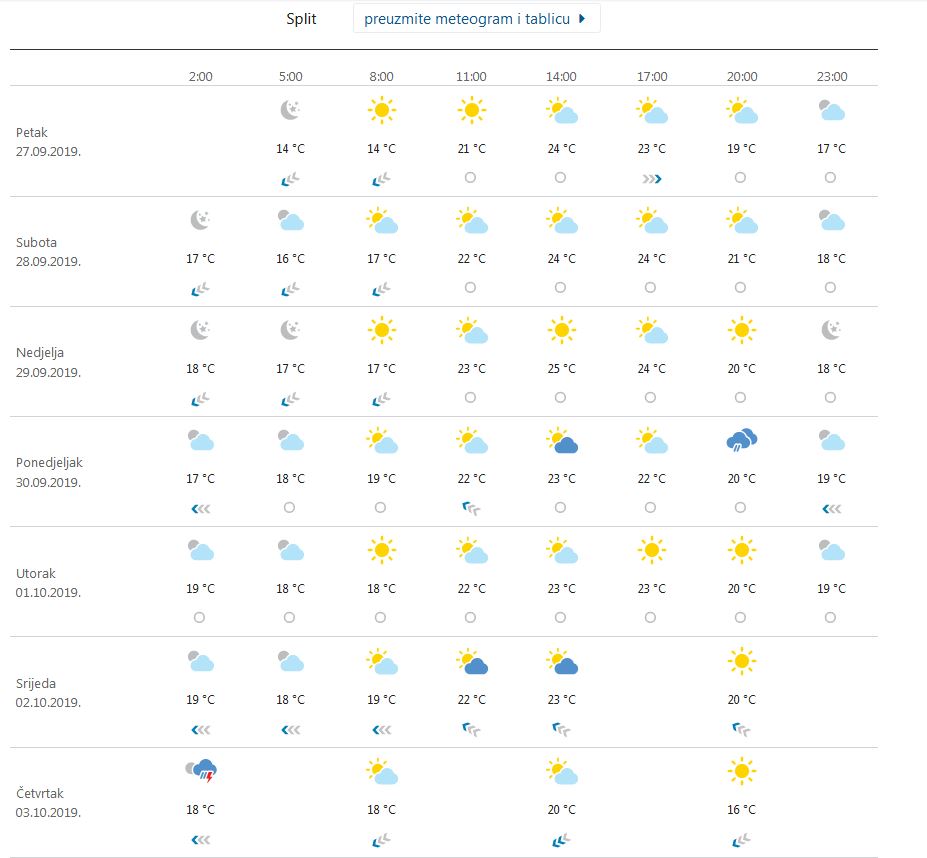The width and height of the screenshot is (927, 858).
Task: Select the sunny icon for Petak 8:00
Action: tap(381, 111)
